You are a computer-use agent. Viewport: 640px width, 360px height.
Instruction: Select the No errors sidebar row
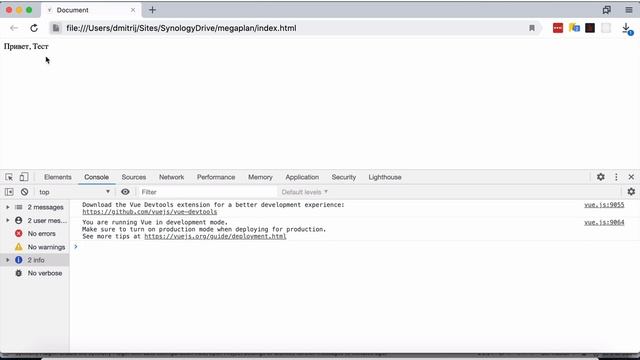[35, 233]
